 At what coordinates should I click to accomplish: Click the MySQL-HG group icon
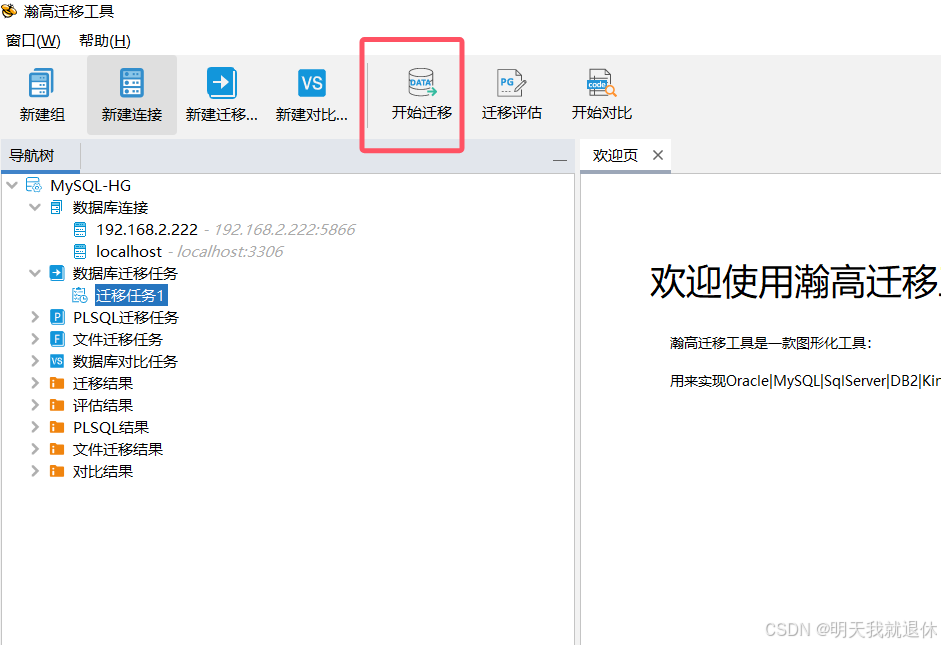tap(34, 185)
